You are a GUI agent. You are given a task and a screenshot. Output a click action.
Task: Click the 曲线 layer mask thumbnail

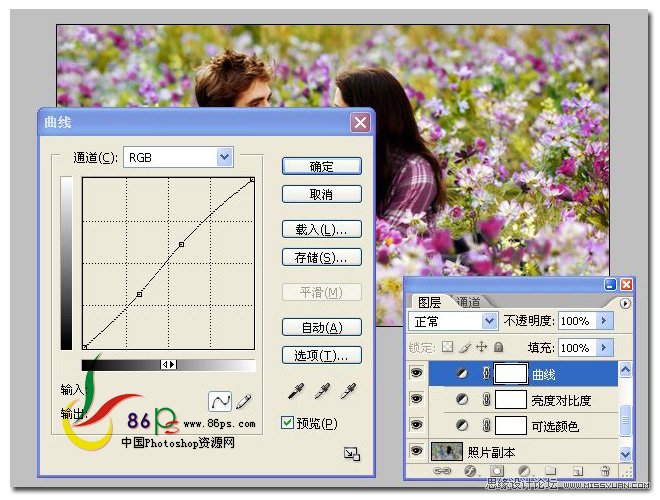511,373
